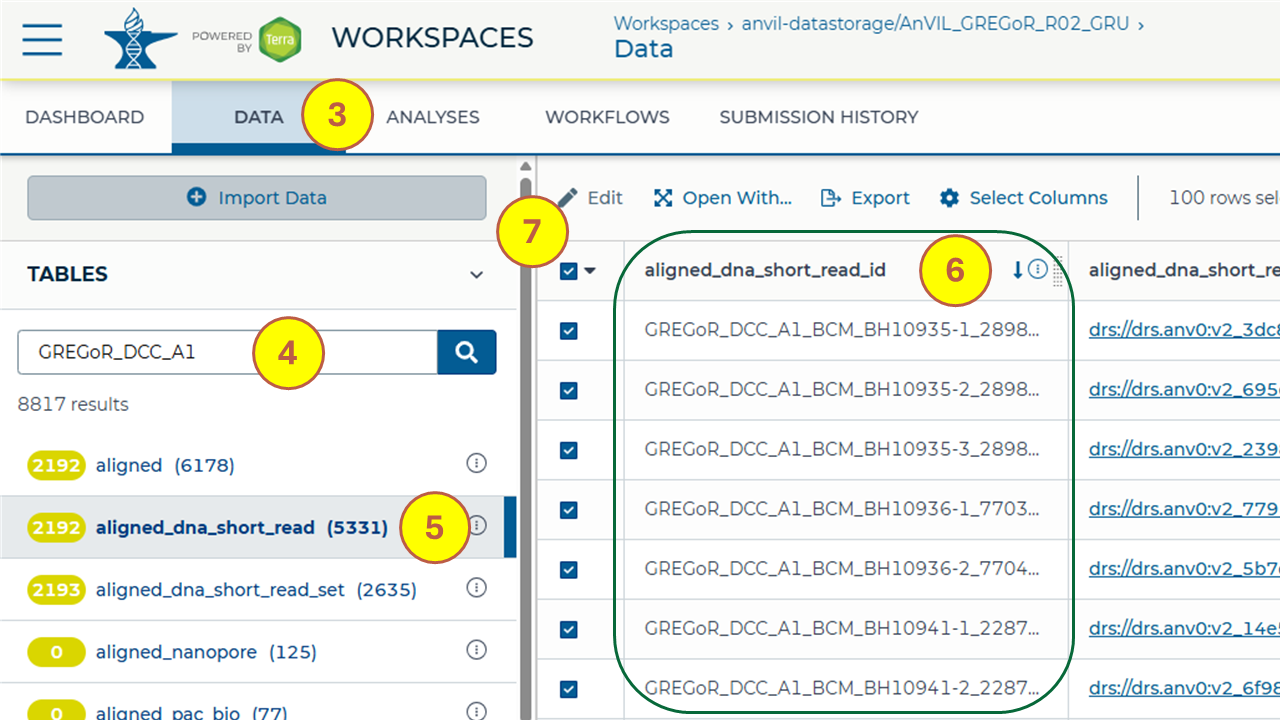1280x720 pixels.
Task: Click Select Columns button
Action: pyautogui.click(x=1023, y=198)
